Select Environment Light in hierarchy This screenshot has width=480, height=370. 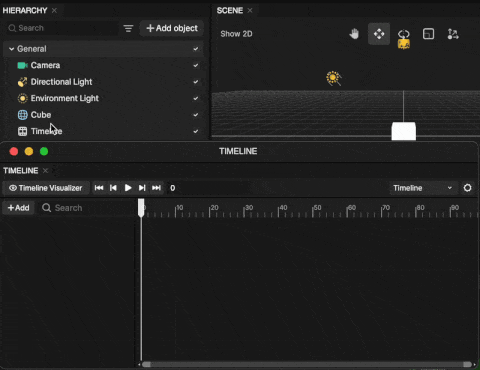point(103,98)
